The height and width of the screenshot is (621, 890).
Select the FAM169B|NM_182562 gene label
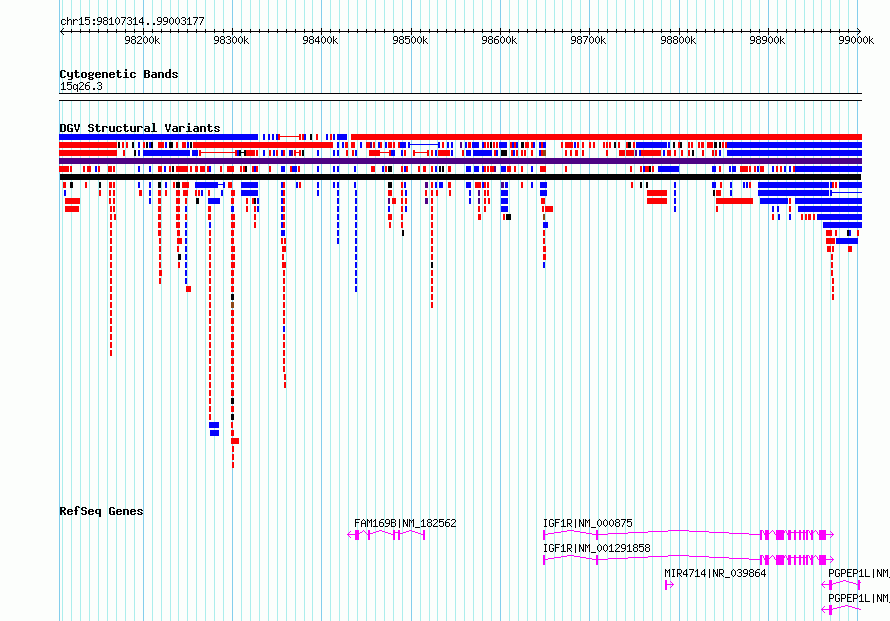405,523
